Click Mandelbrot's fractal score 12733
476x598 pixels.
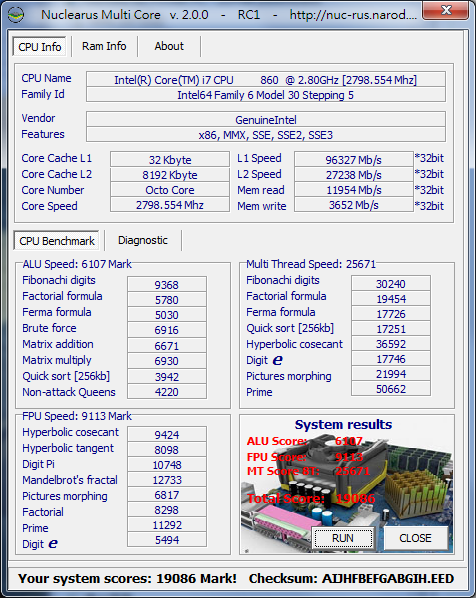tap(167, 480)
